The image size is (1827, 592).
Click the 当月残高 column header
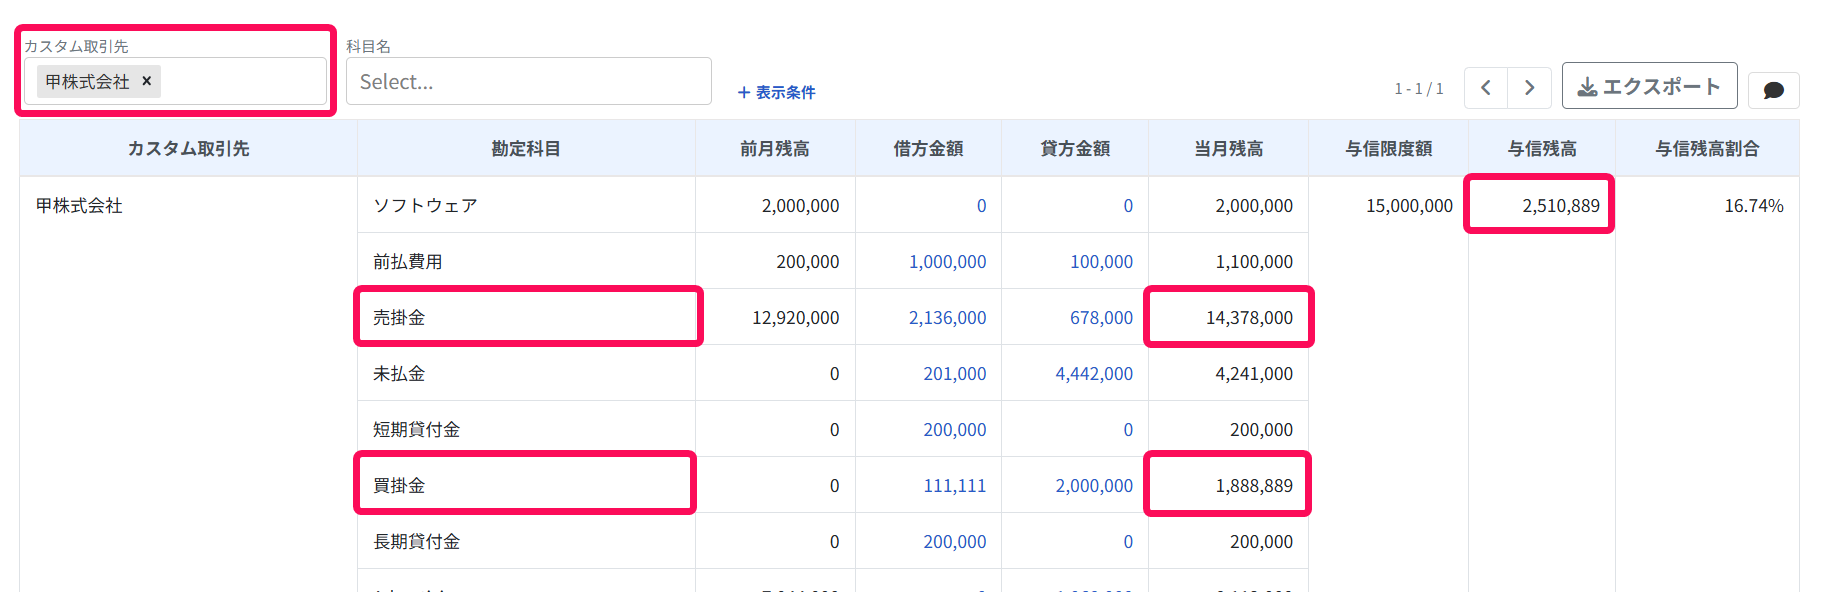pyautogui.click(x=1229, y=148)
